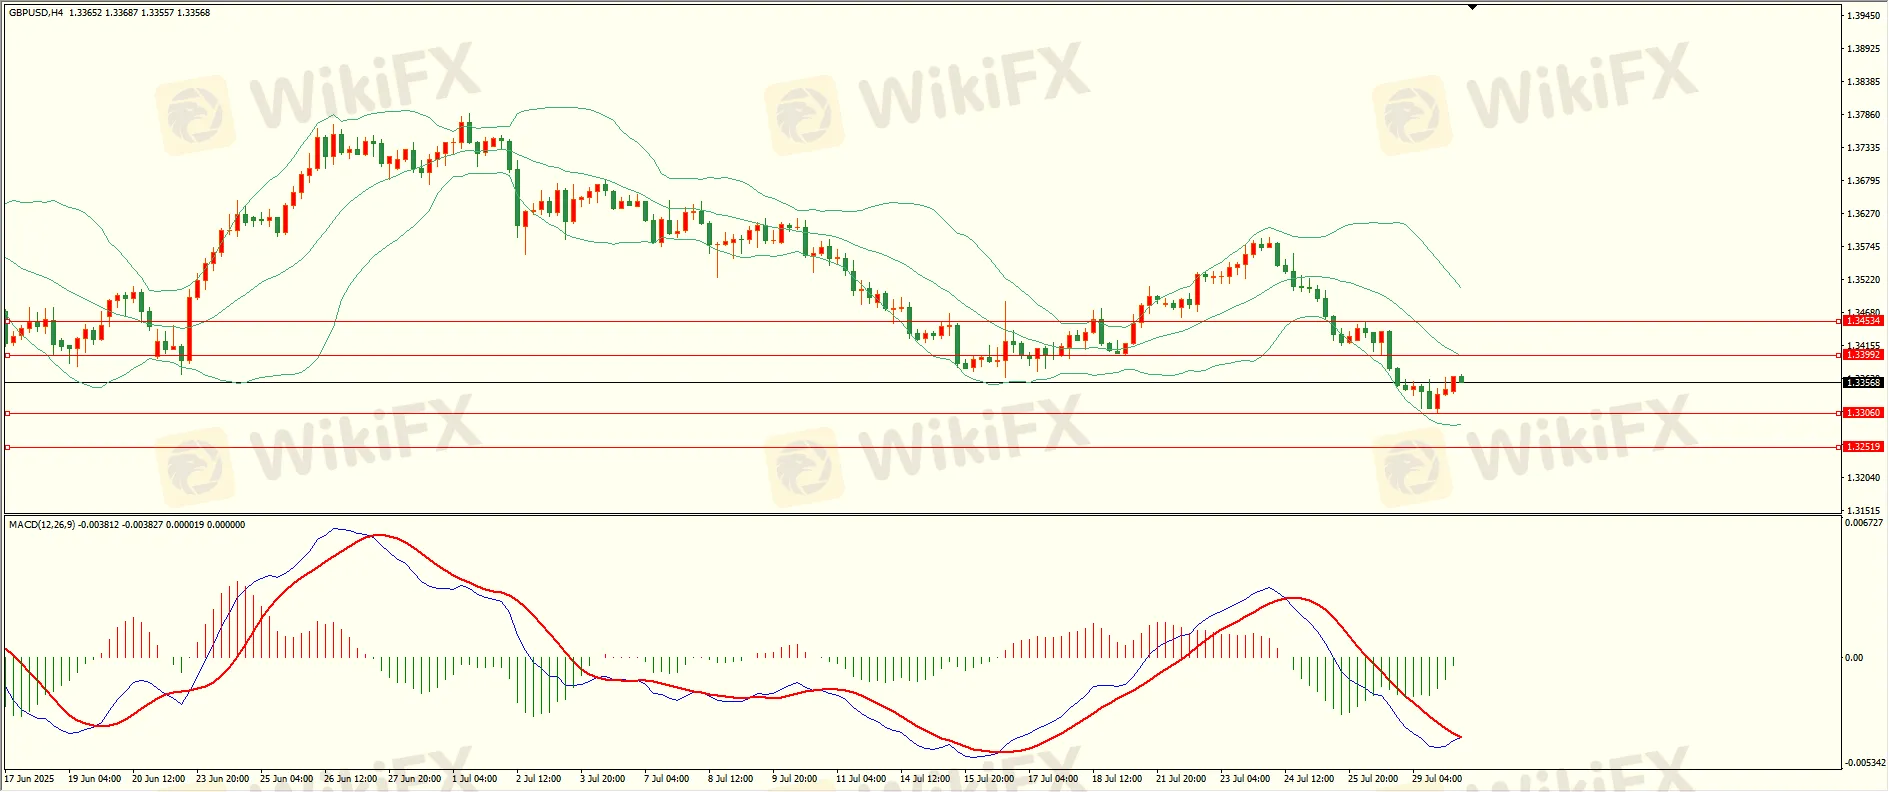Click the 1.36795 price axis value
This screenshot has height=792, width=1889.
(1863, 181)
